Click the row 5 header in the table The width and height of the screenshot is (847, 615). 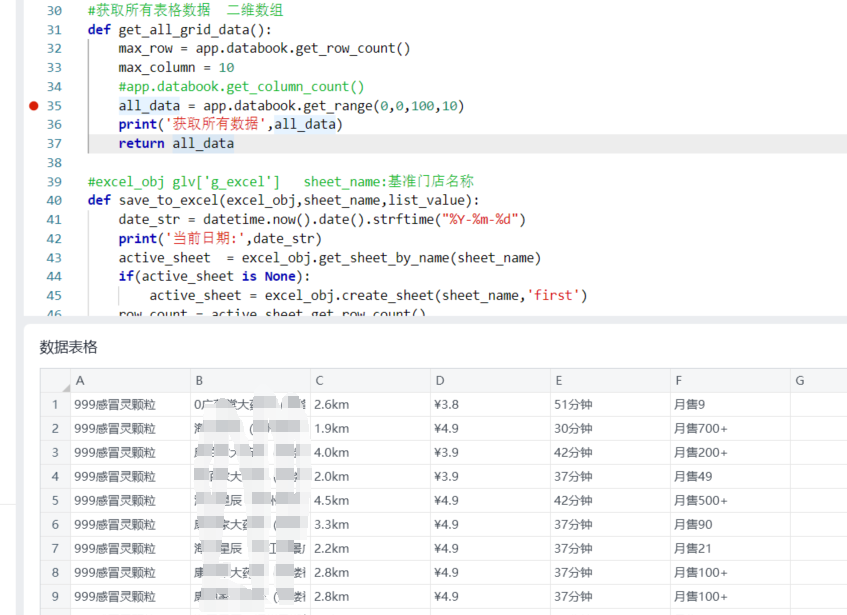pos(55,501)
